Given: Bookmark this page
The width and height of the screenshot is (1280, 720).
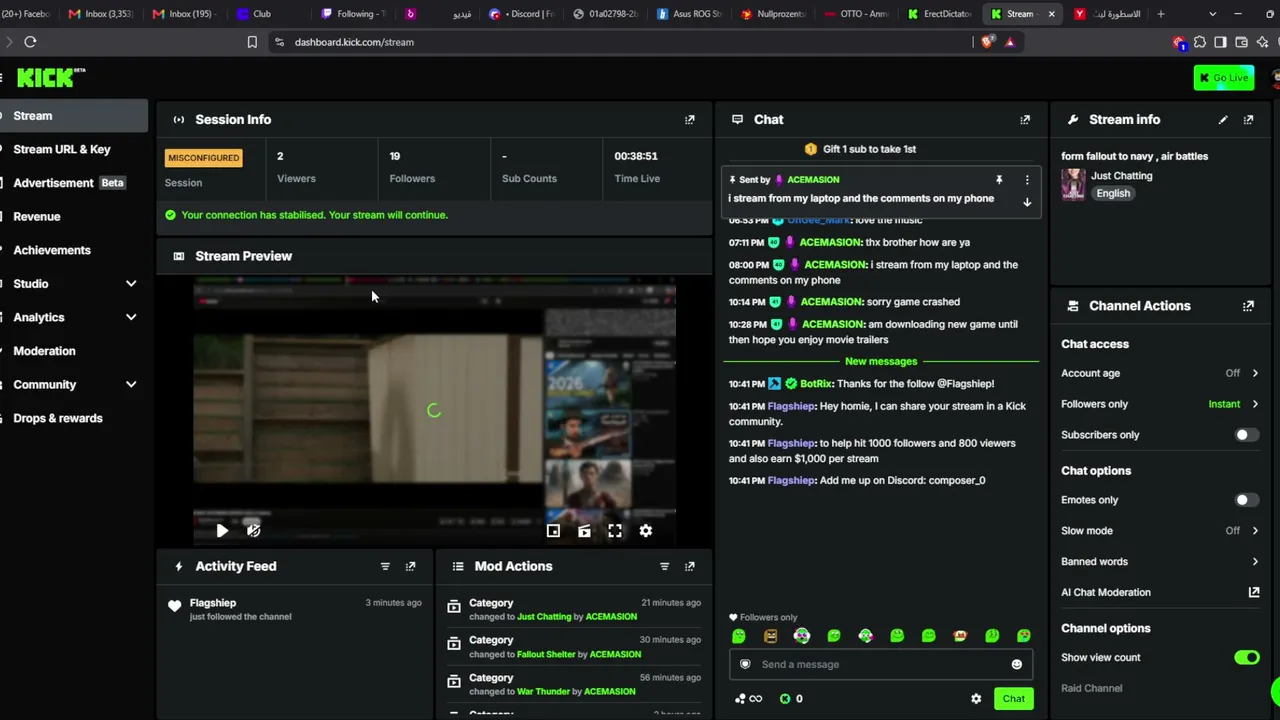Looking at the screenshot, I should (252, 42).
